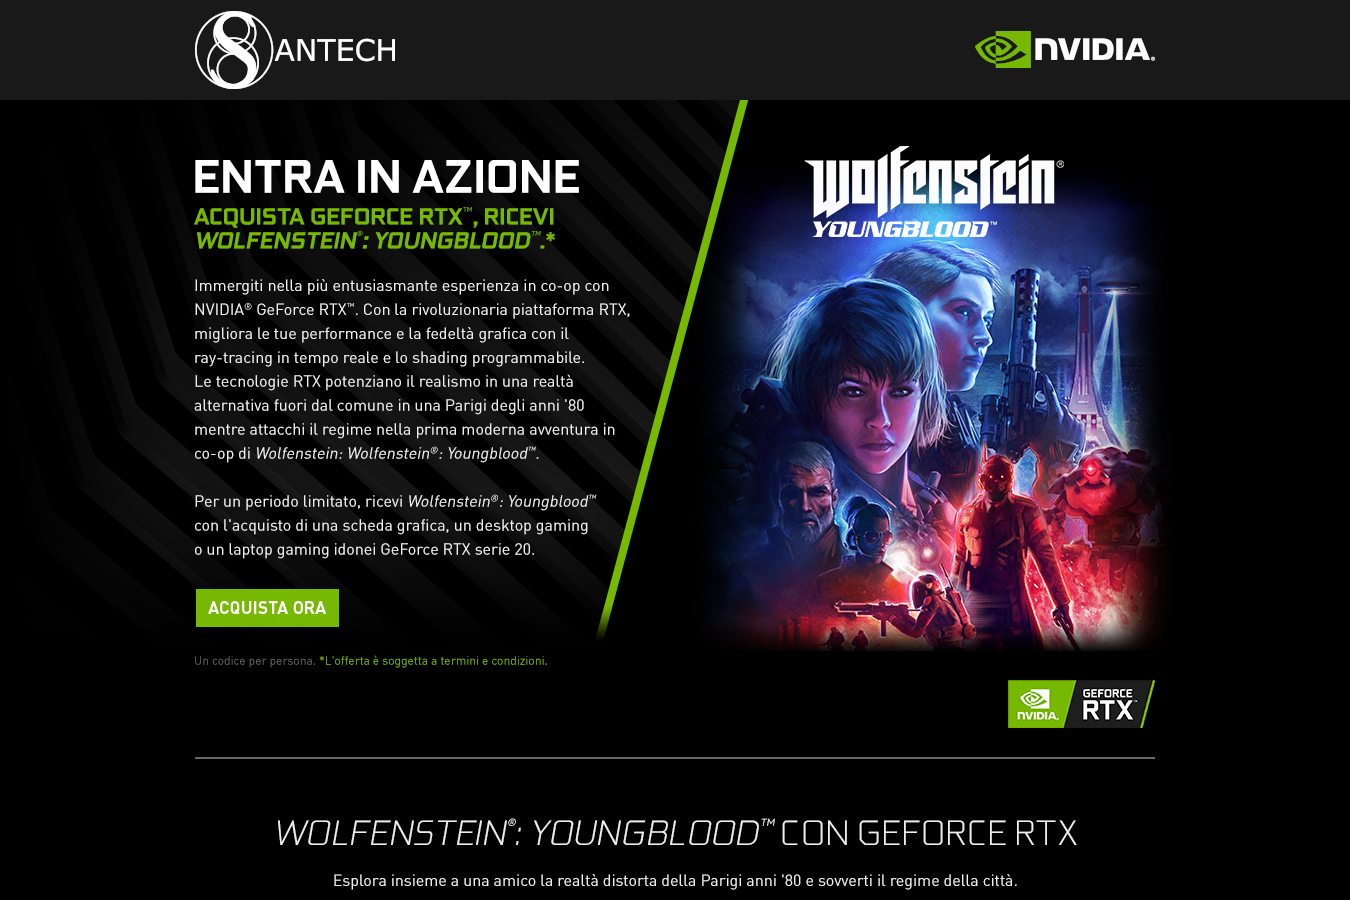The height and width of the screenshot is (900, 1350).
Task: Click the 'Un codice per persona' note
Action: pos(255,661)
